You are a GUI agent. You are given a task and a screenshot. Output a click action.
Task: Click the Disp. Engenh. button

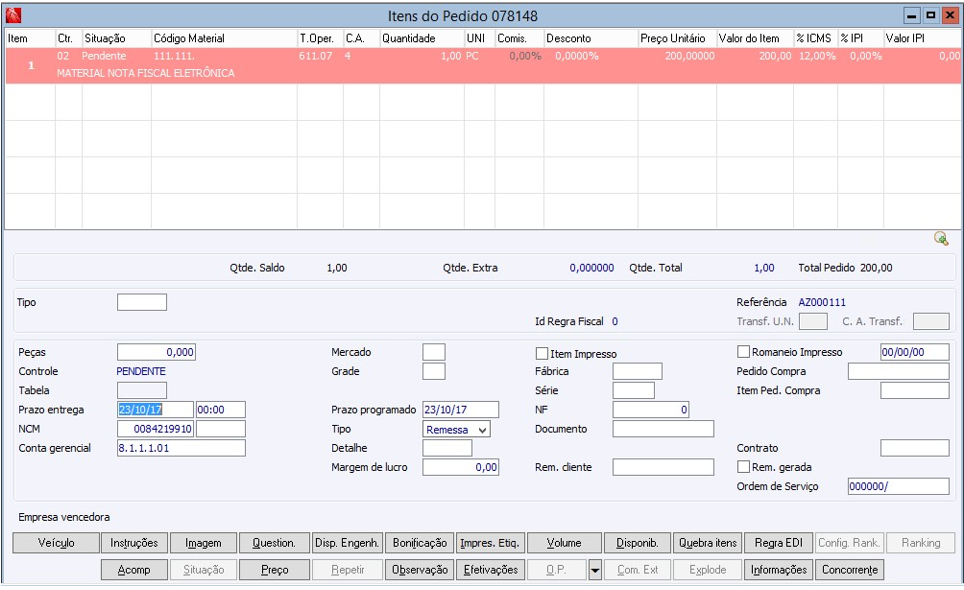pyautogui.click(x=347, y=543)
